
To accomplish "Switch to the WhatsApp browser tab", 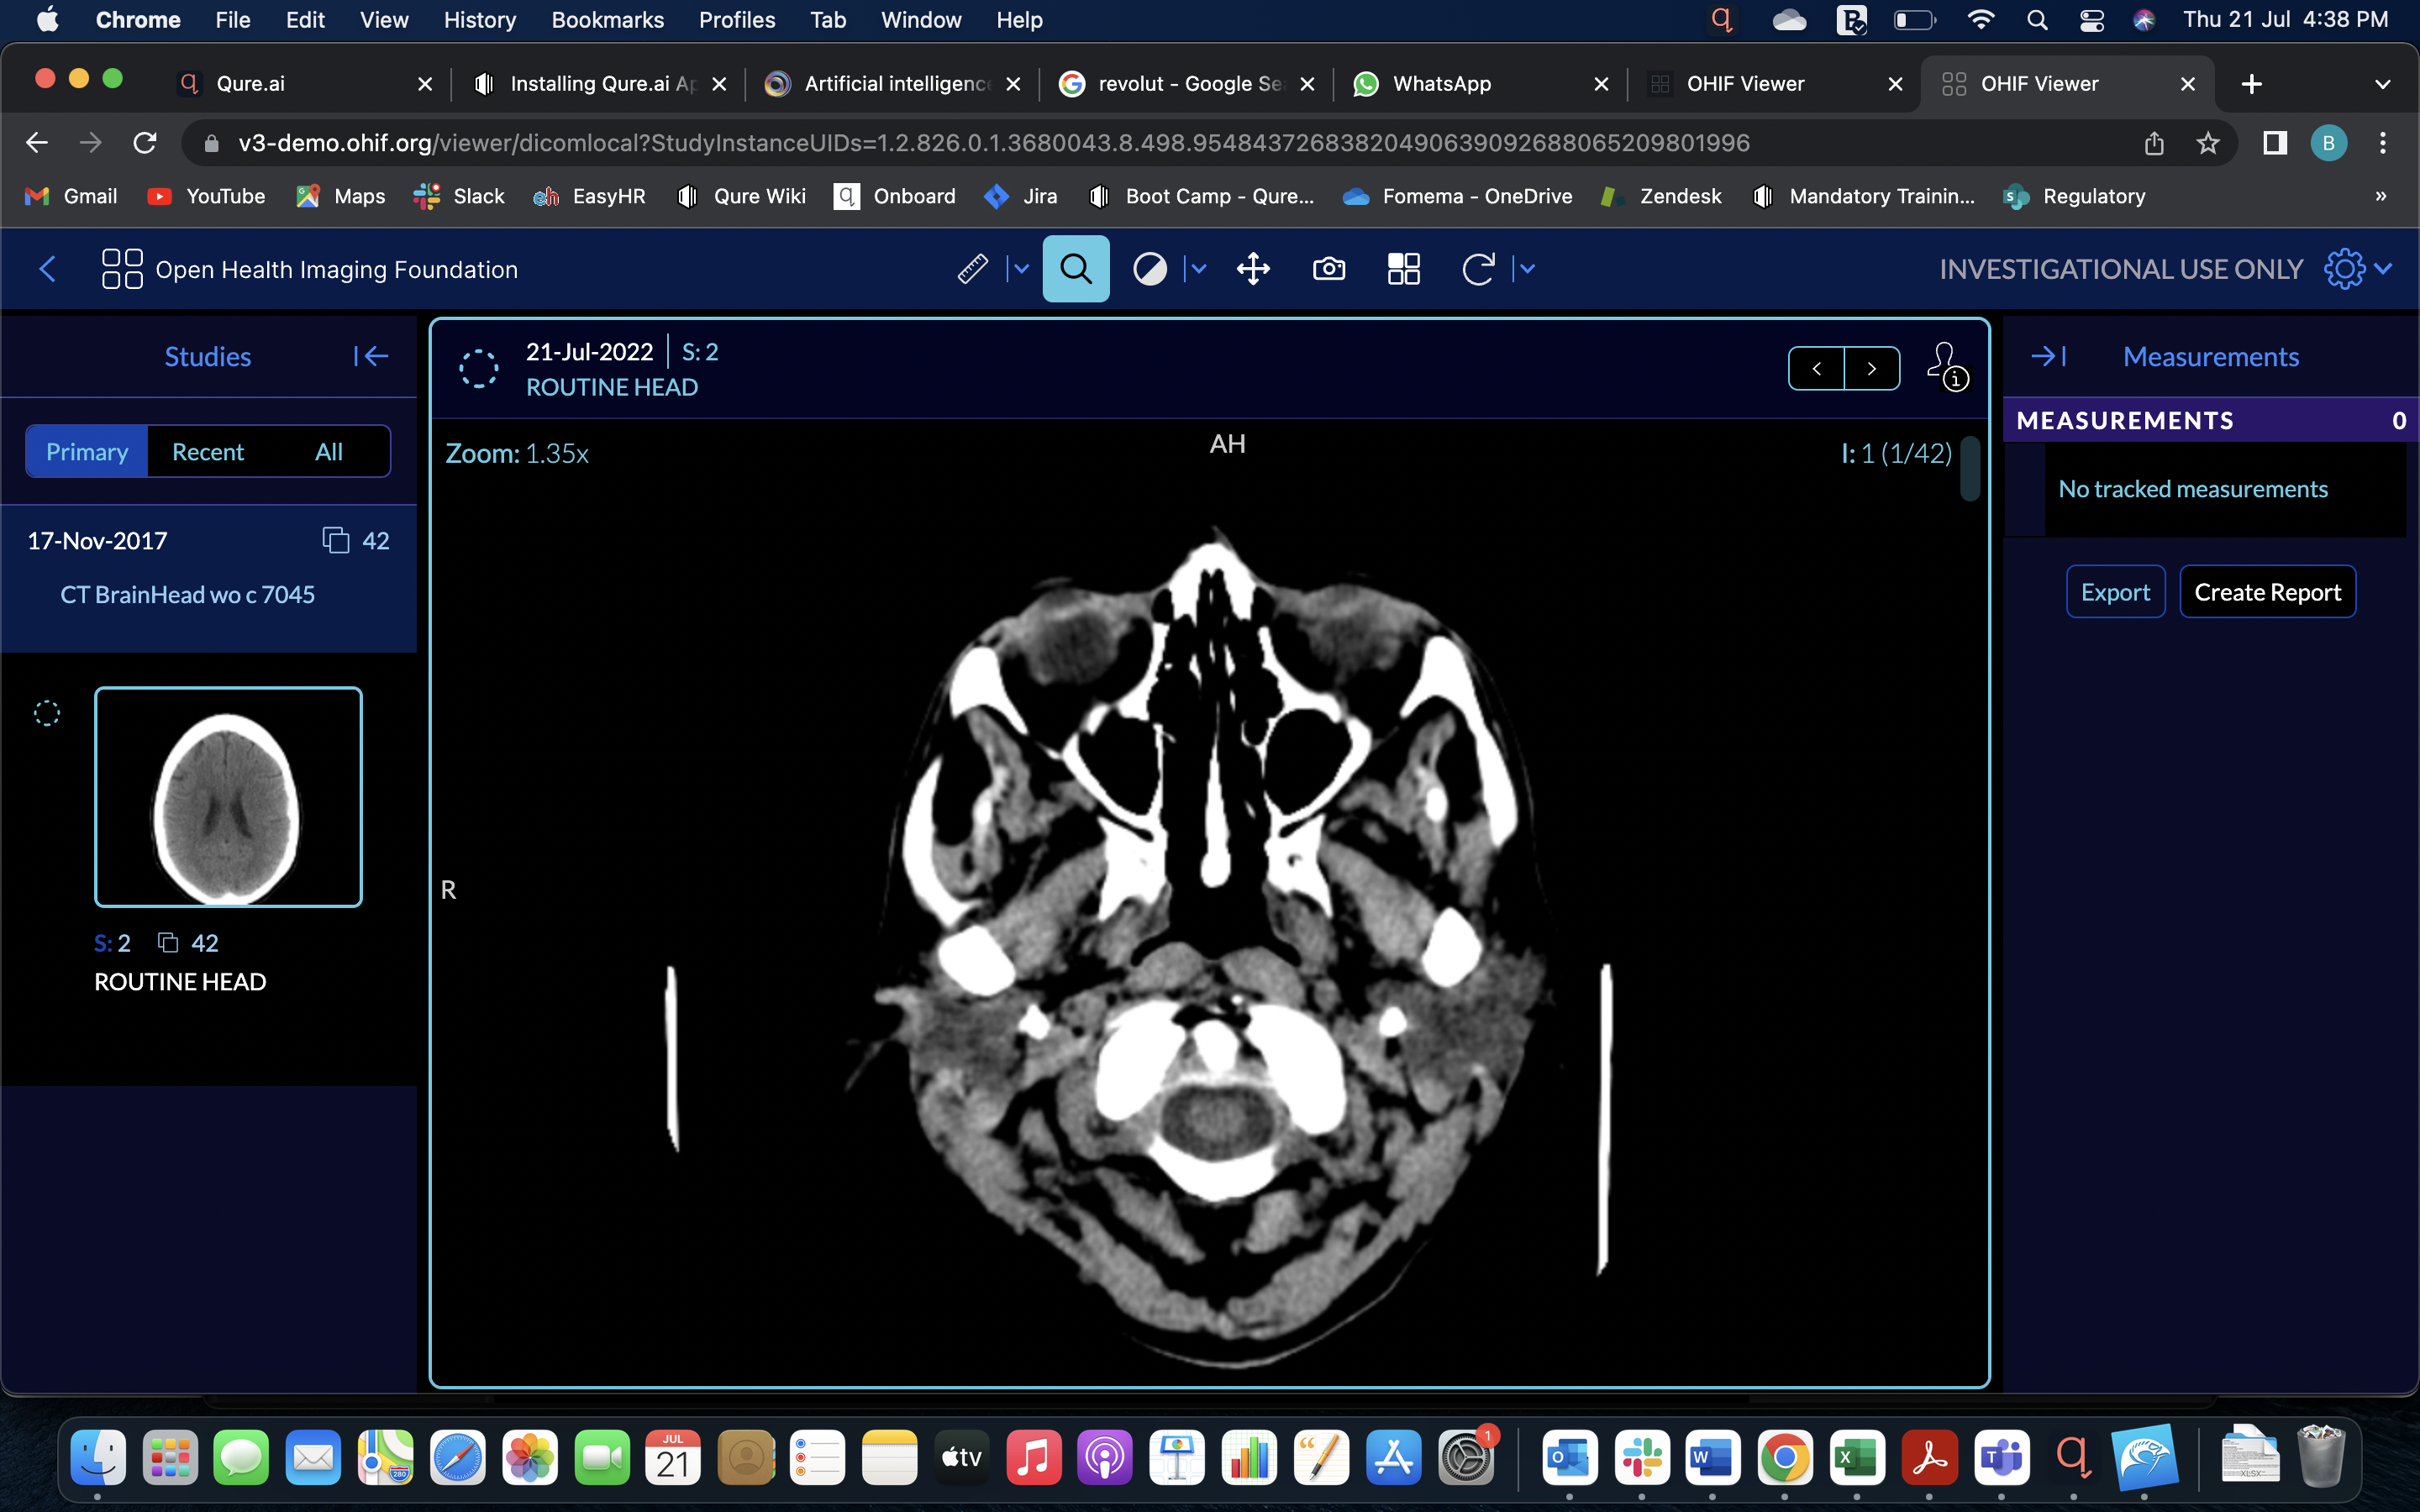I will pyautogui.click(x=1441, y=84).
